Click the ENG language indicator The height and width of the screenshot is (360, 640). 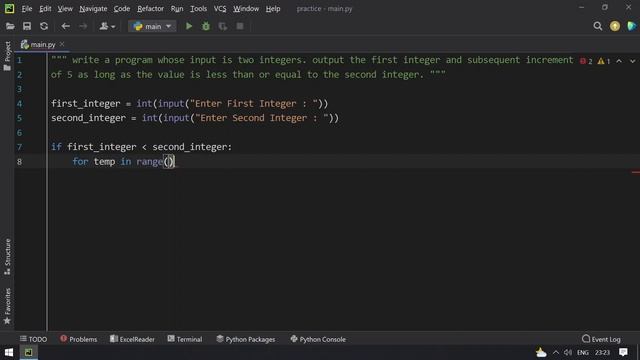pos(583,352)
